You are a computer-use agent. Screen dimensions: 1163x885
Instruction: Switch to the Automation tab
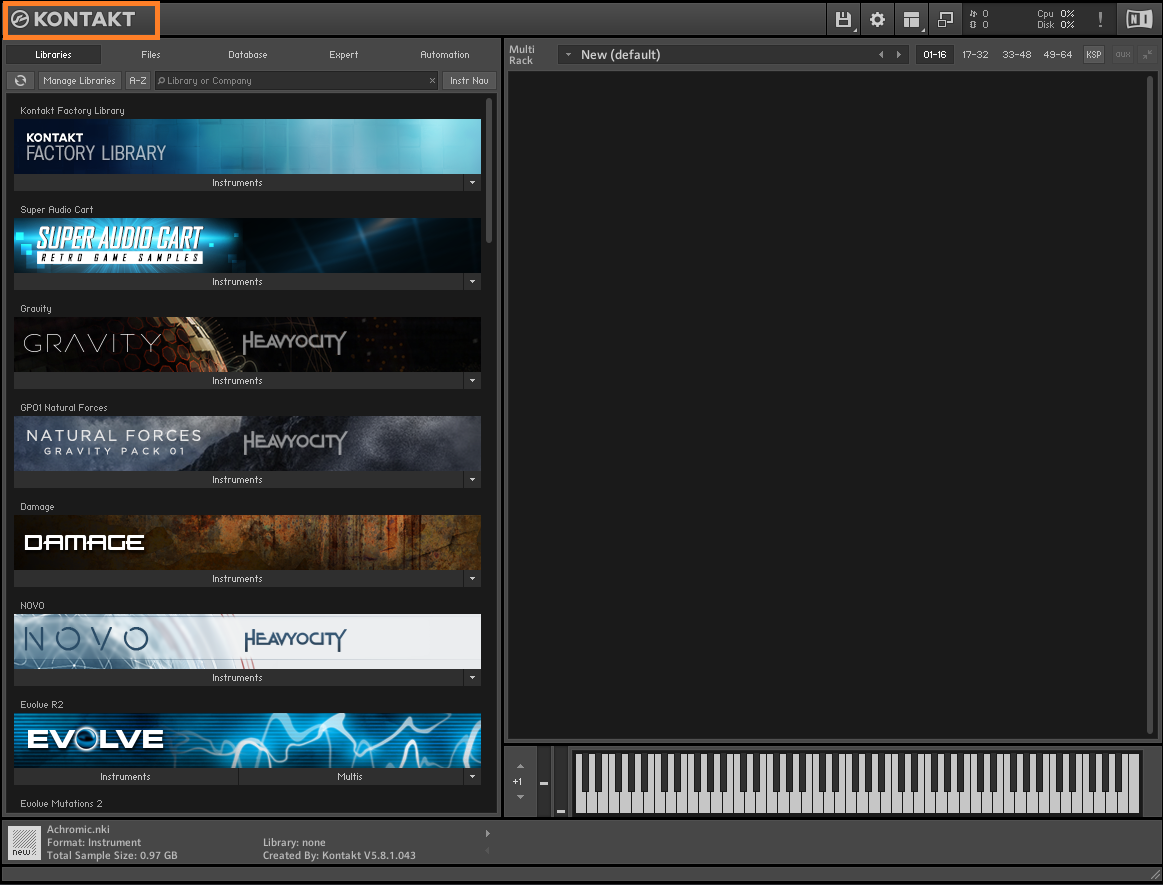coord(444,54)
